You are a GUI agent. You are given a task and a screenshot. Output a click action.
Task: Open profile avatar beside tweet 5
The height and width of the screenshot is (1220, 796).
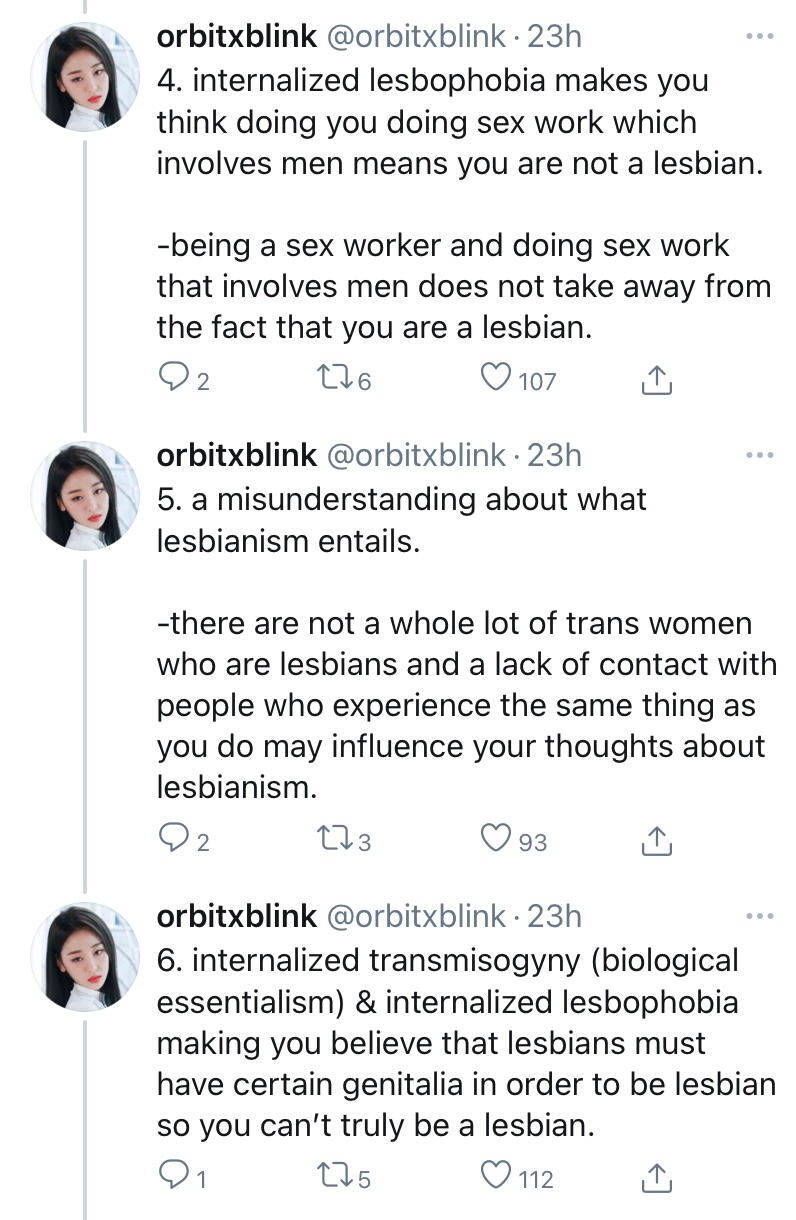point(85,497)
